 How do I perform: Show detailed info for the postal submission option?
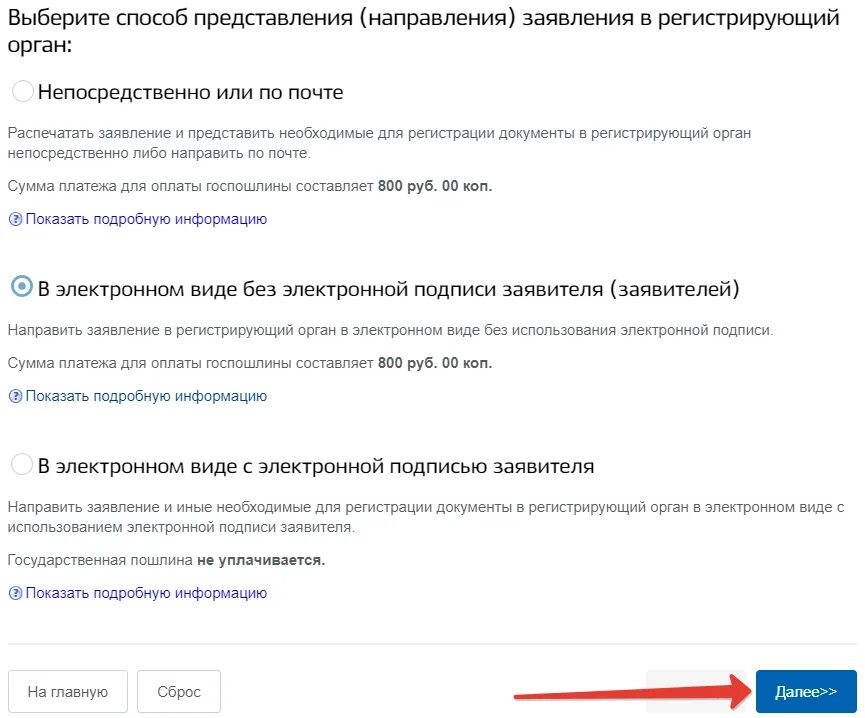point(146,219)
